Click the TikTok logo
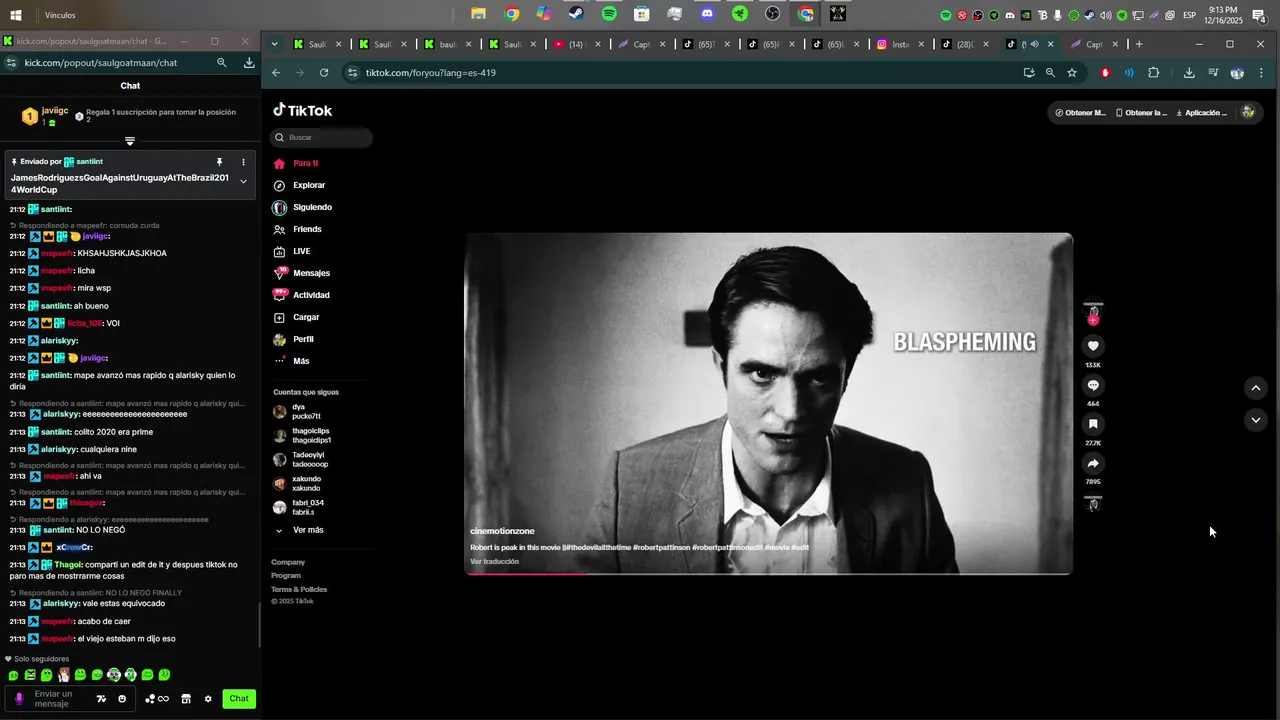Image resolution: width=1280 pixels, height=720 pixels. 303,110
